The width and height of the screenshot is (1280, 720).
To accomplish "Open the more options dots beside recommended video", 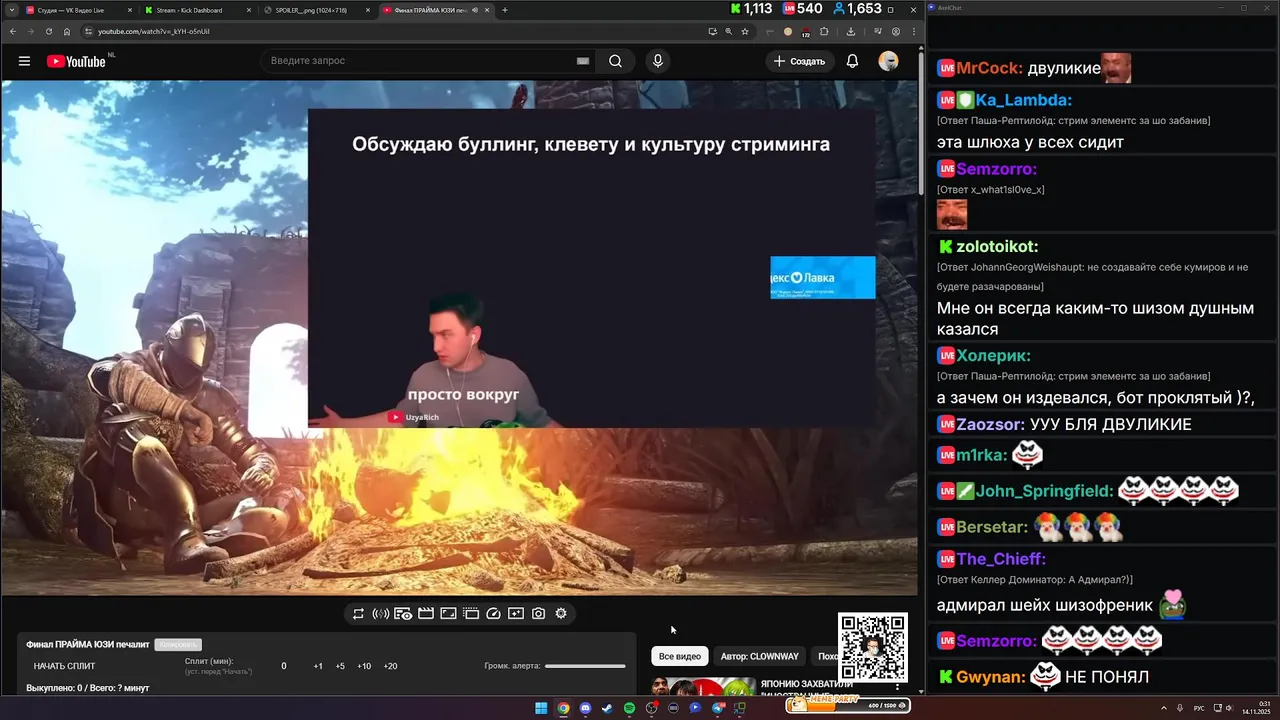I will tap(897, 688).
